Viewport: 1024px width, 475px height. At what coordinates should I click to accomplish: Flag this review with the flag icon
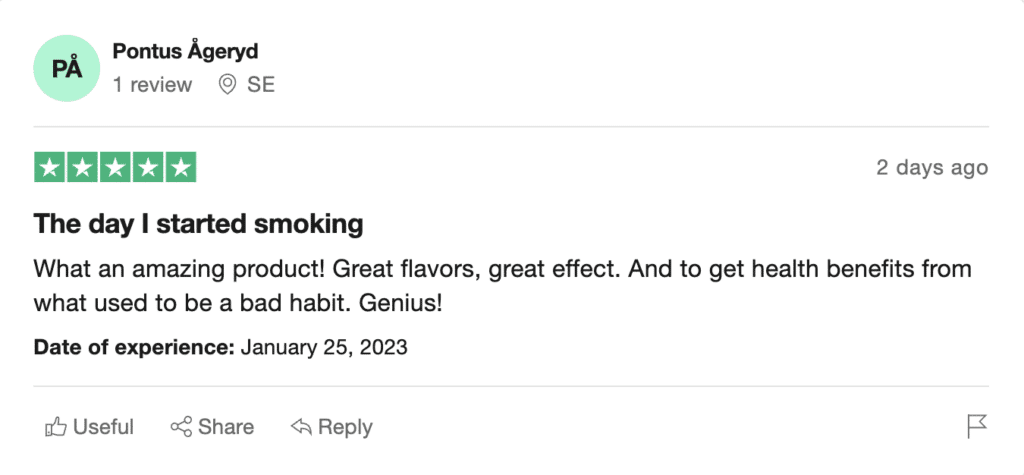coord(977,428)
